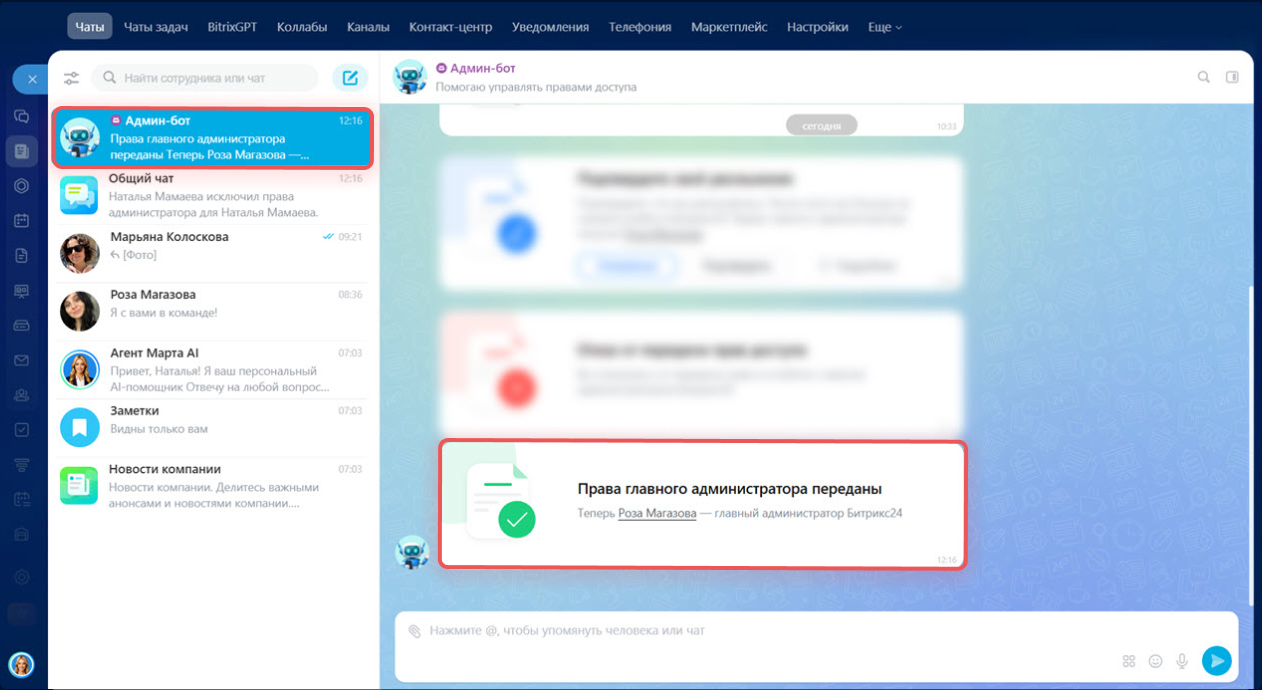Open the apps grid icon in message box

pyautogui.click(x=1129, y=661)
